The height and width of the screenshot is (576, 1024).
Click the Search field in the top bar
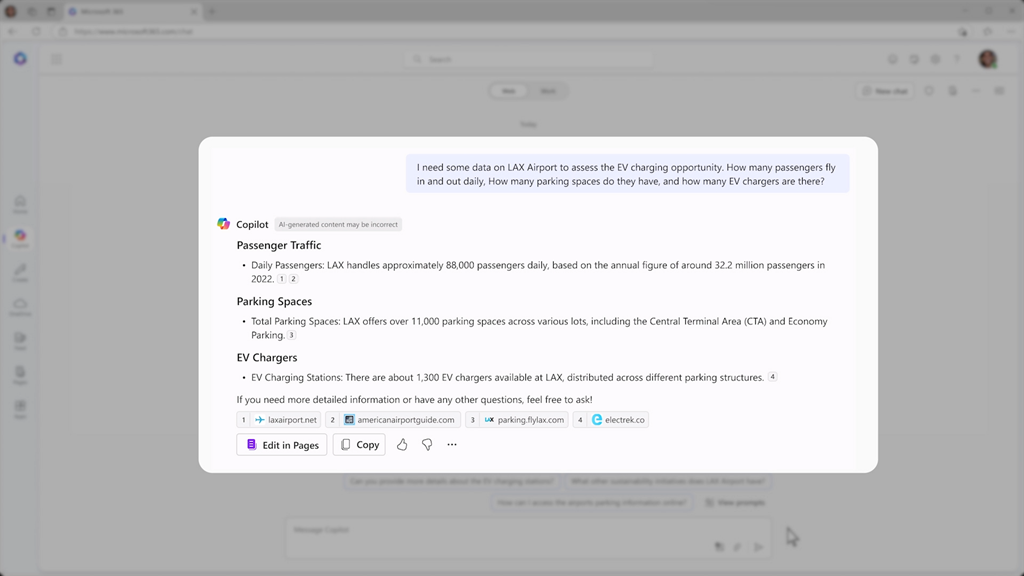[x=529, y=59]
